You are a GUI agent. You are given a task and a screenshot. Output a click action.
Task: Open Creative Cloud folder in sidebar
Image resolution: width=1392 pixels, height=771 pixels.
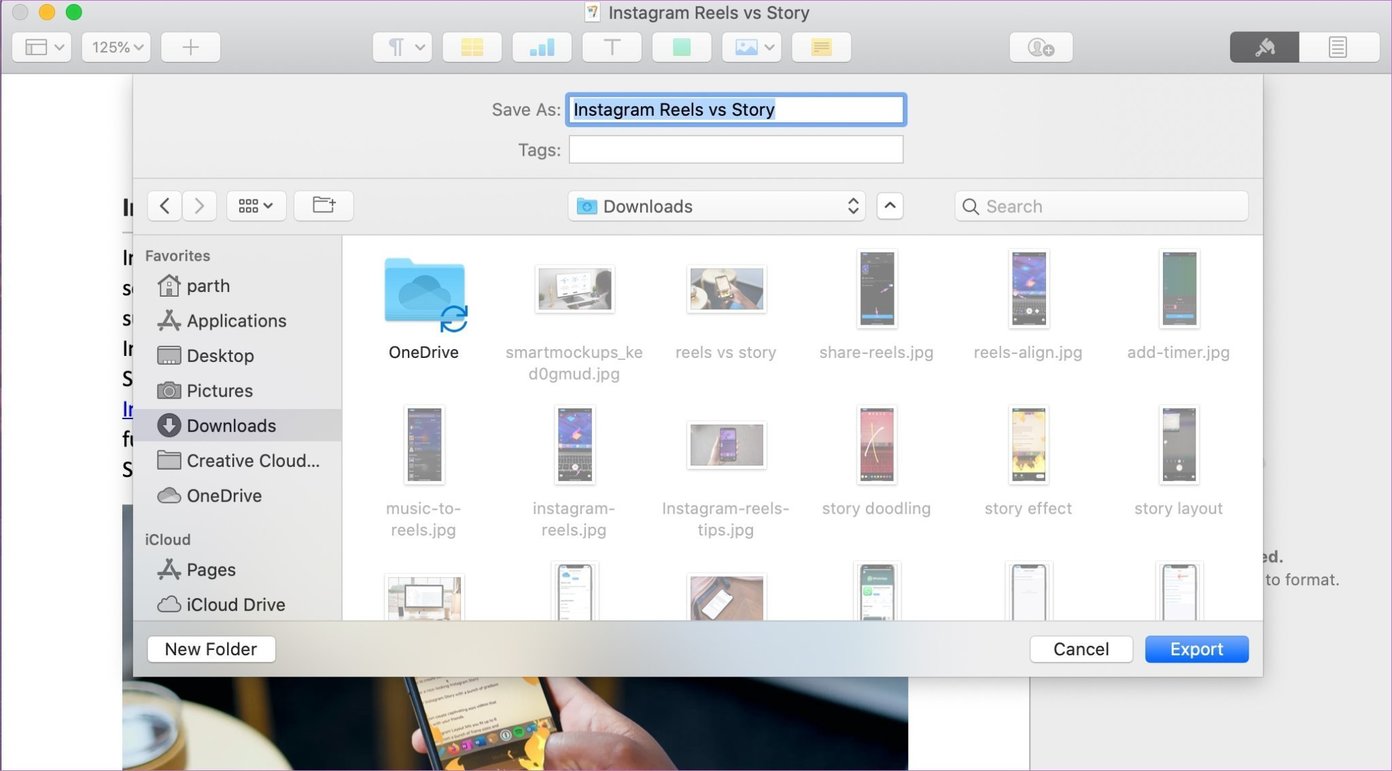pos(237,461)
